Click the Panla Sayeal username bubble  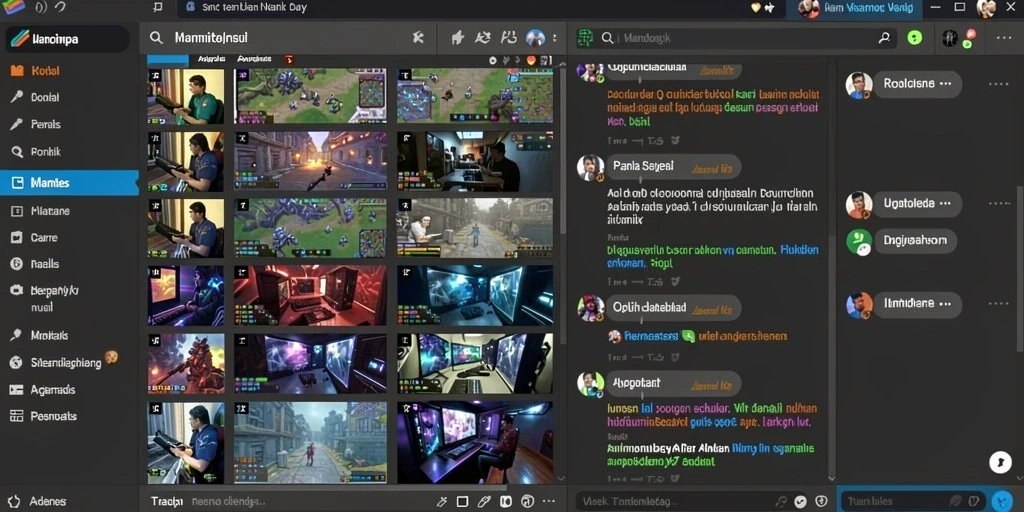pos(673,167)
